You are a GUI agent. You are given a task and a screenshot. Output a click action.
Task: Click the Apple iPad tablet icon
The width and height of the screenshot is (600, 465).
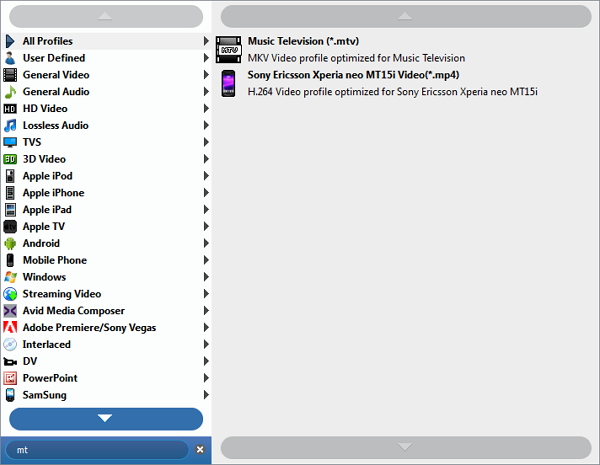point(10,210)
